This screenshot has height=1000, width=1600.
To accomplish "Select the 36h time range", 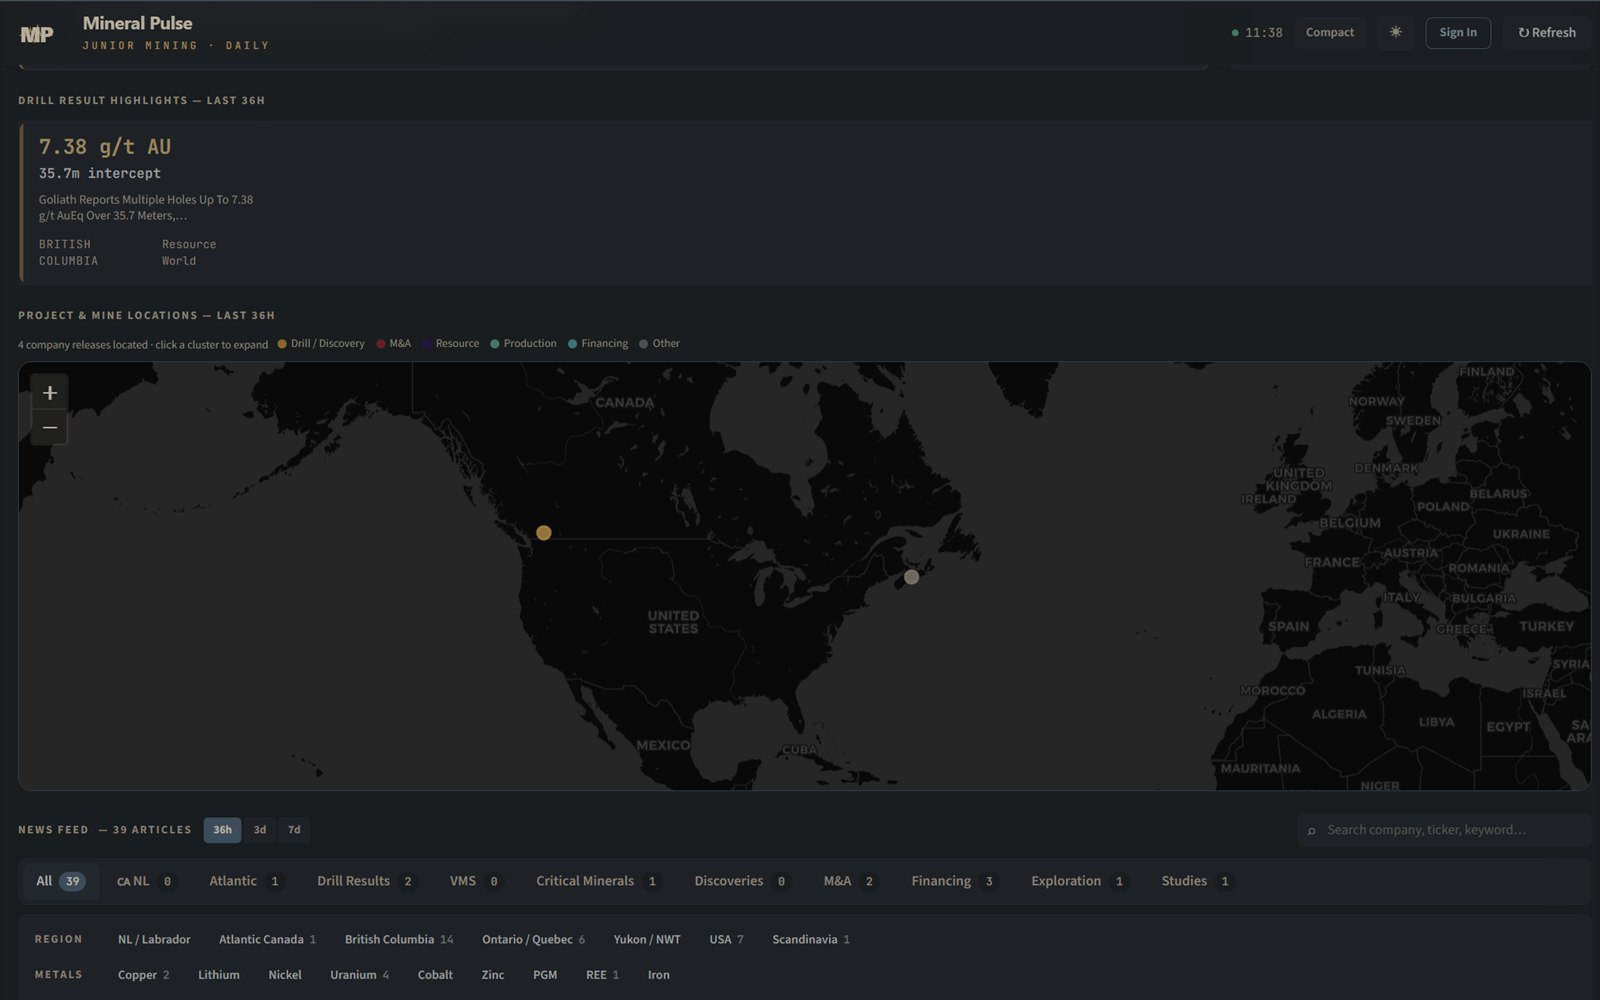I will 222,830.
